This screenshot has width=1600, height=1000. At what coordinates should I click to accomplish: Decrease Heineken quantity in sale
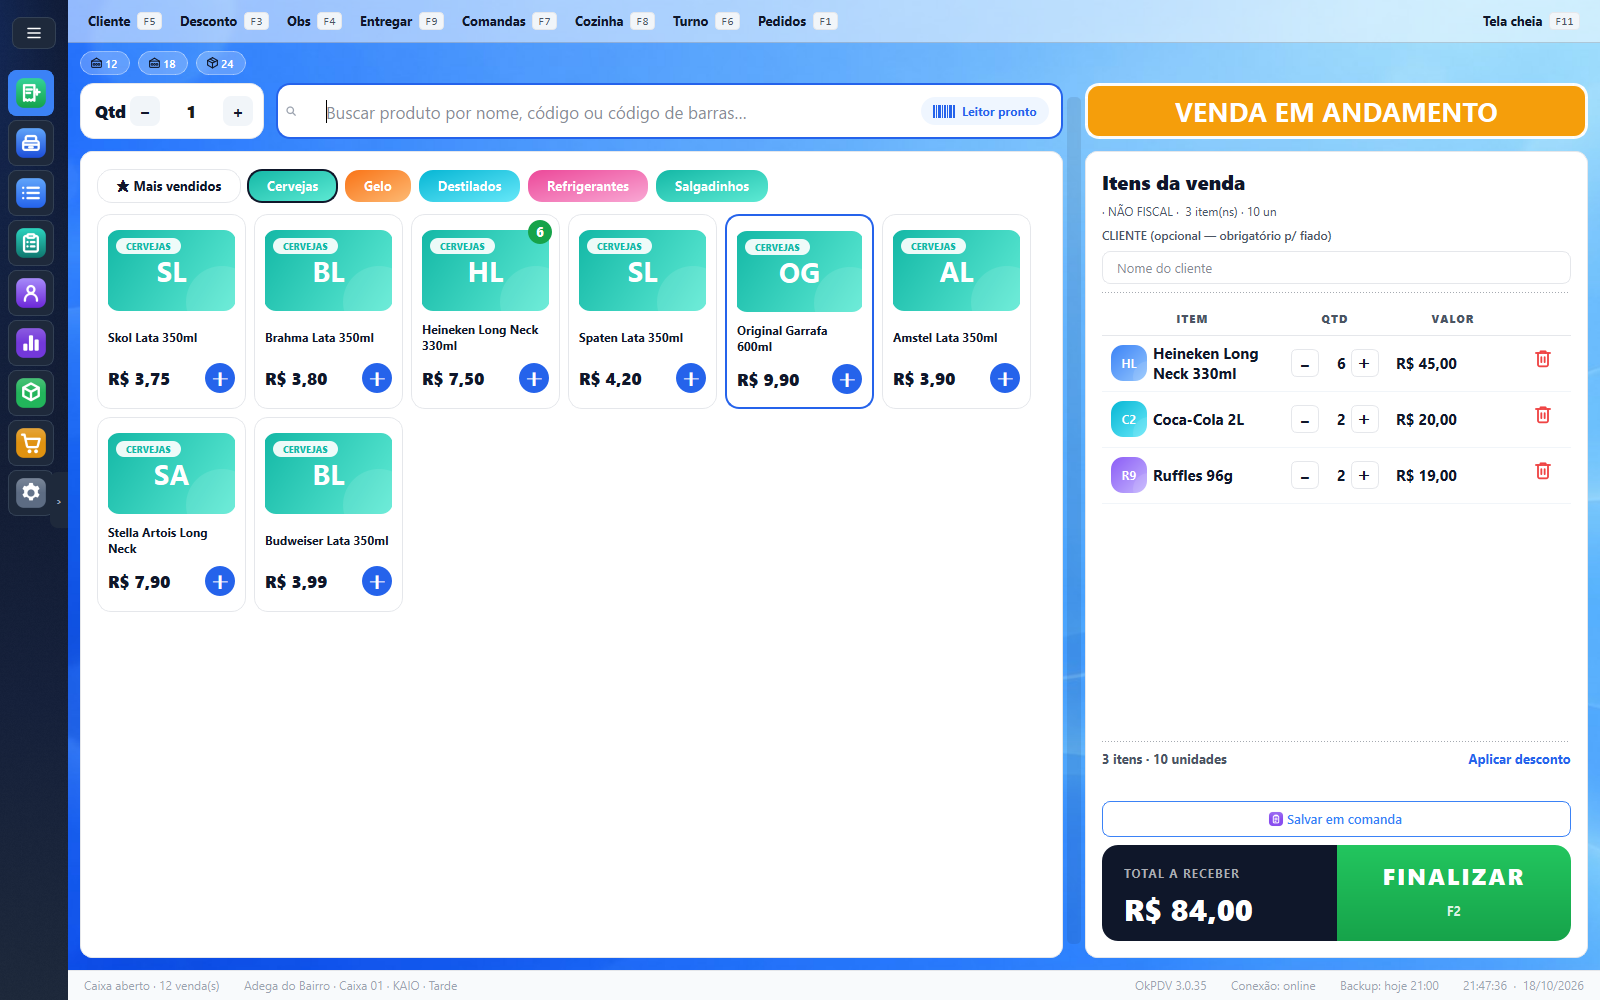click(1305, 364)
